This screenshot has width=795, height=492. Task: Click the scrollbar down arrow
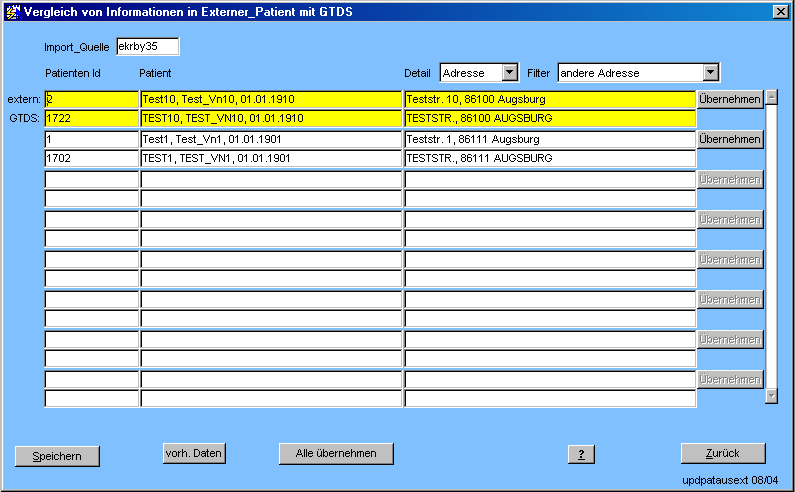tap(771, 396)
